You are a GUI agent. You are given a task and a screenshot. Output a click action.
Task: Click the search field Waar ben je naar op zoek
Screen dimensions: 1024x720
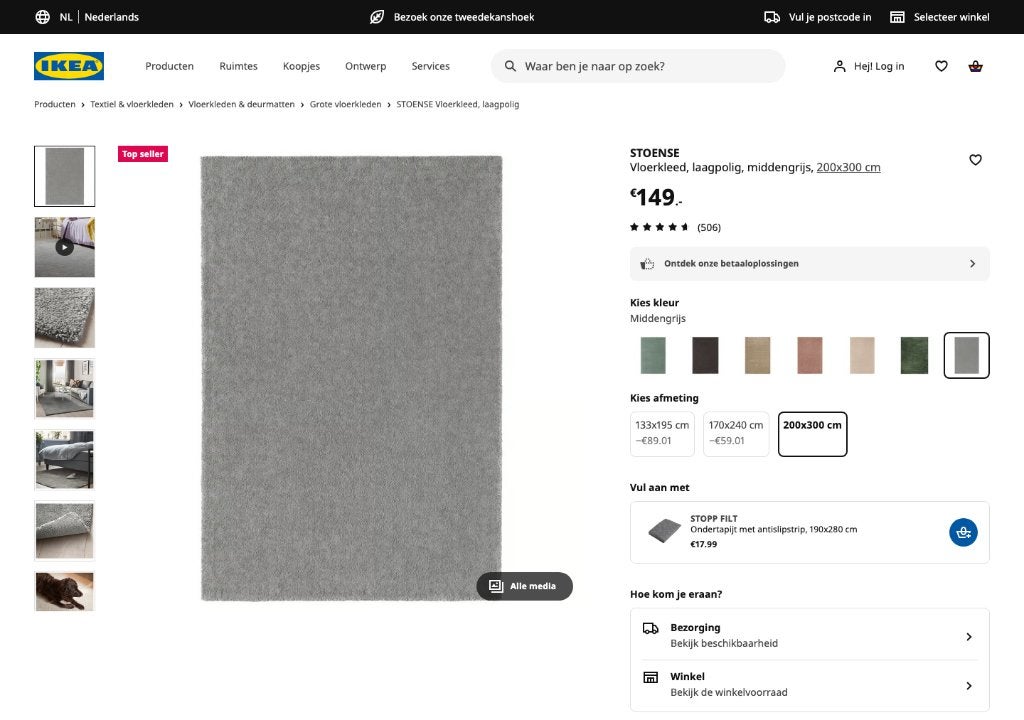click(638, 66)
